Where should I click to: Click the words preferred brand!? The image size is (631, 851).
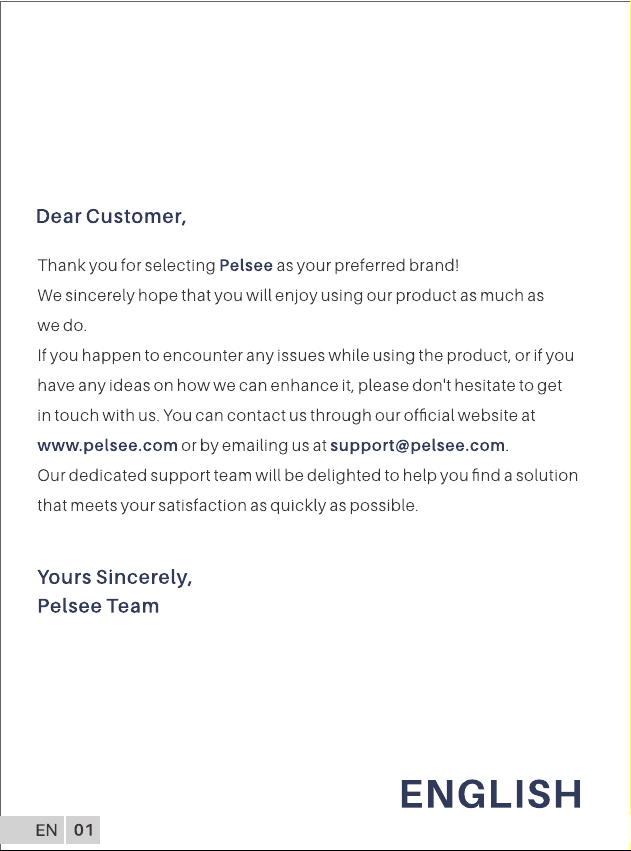coord(397,265)
